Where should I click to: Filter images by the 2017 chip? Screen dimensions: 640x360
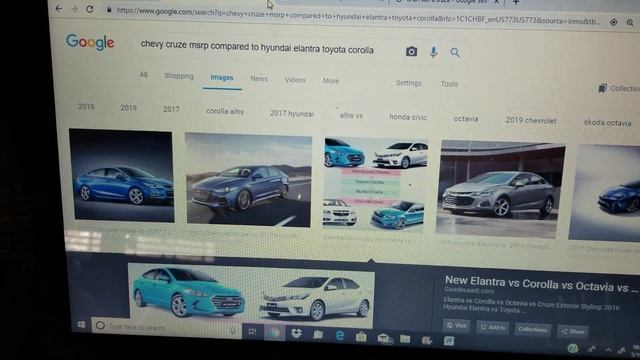171,109
